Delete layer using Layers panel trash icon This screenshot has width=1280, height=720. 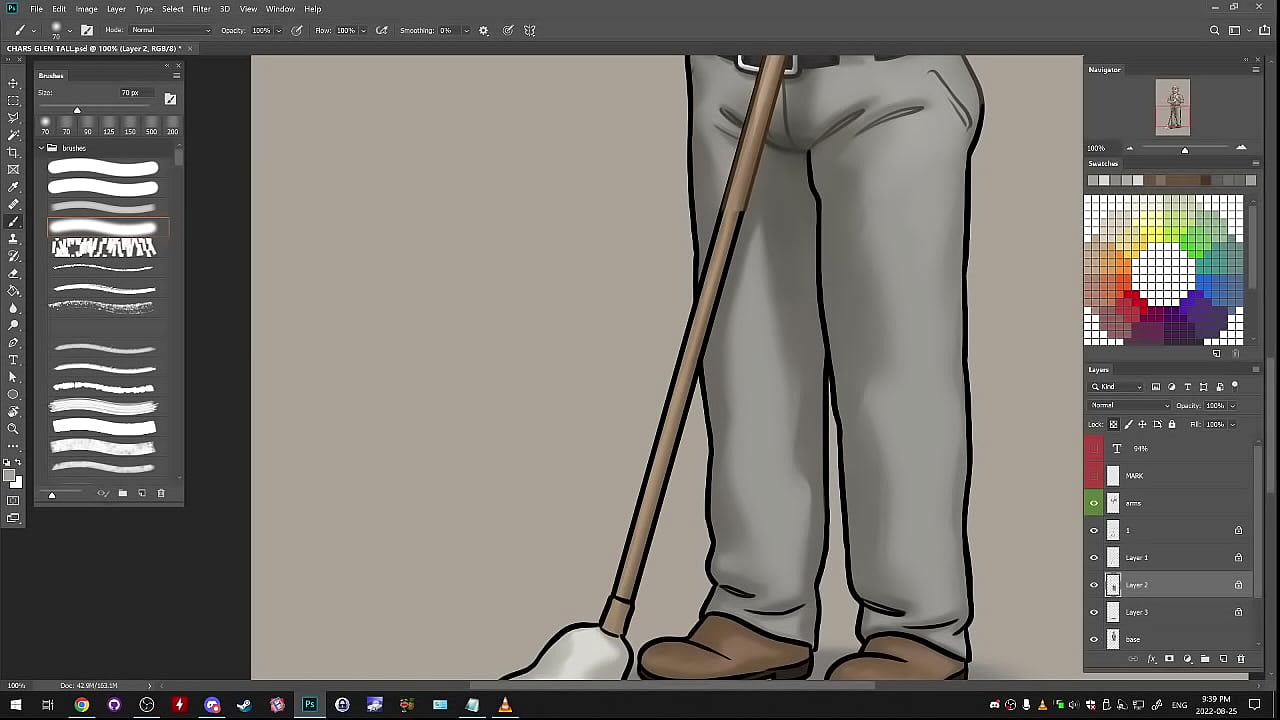tap(1241, 659)
